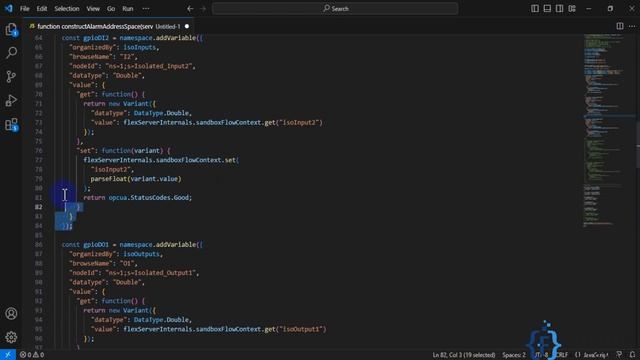This screenshot has height=360, width=640.
Task: Change end of line sequence CRLF
Action: tap(562, 355)
